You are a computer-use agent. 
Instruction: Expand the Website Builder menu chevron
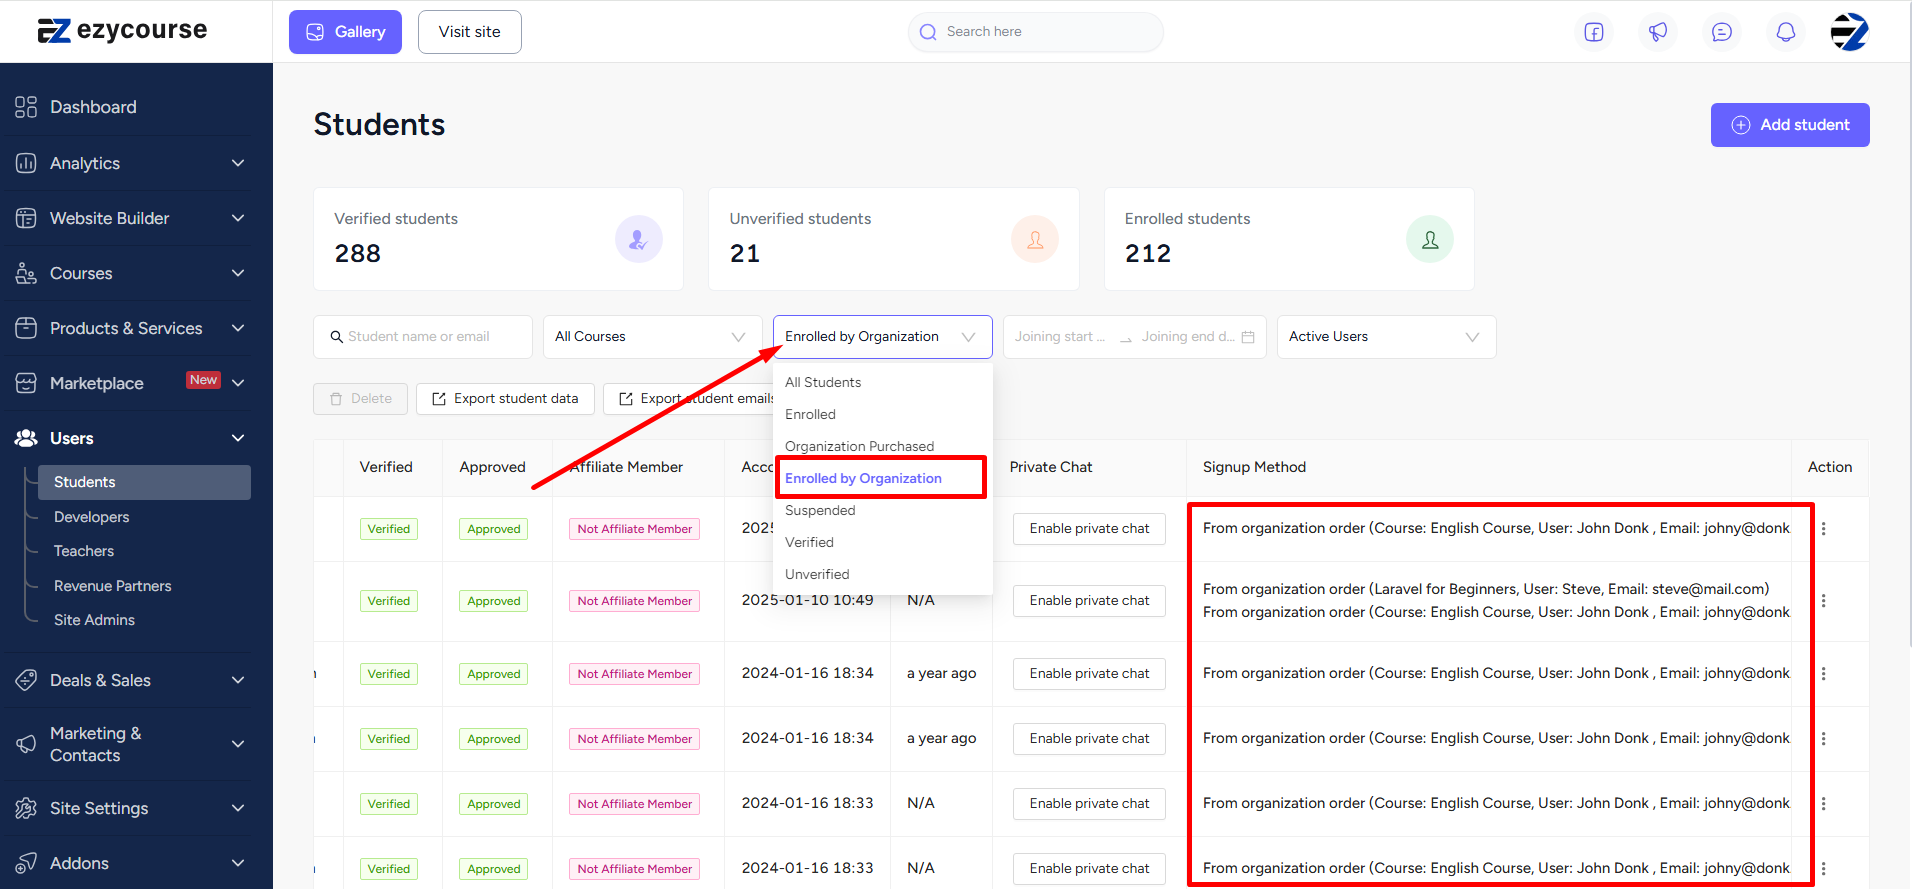click(238, 218)
